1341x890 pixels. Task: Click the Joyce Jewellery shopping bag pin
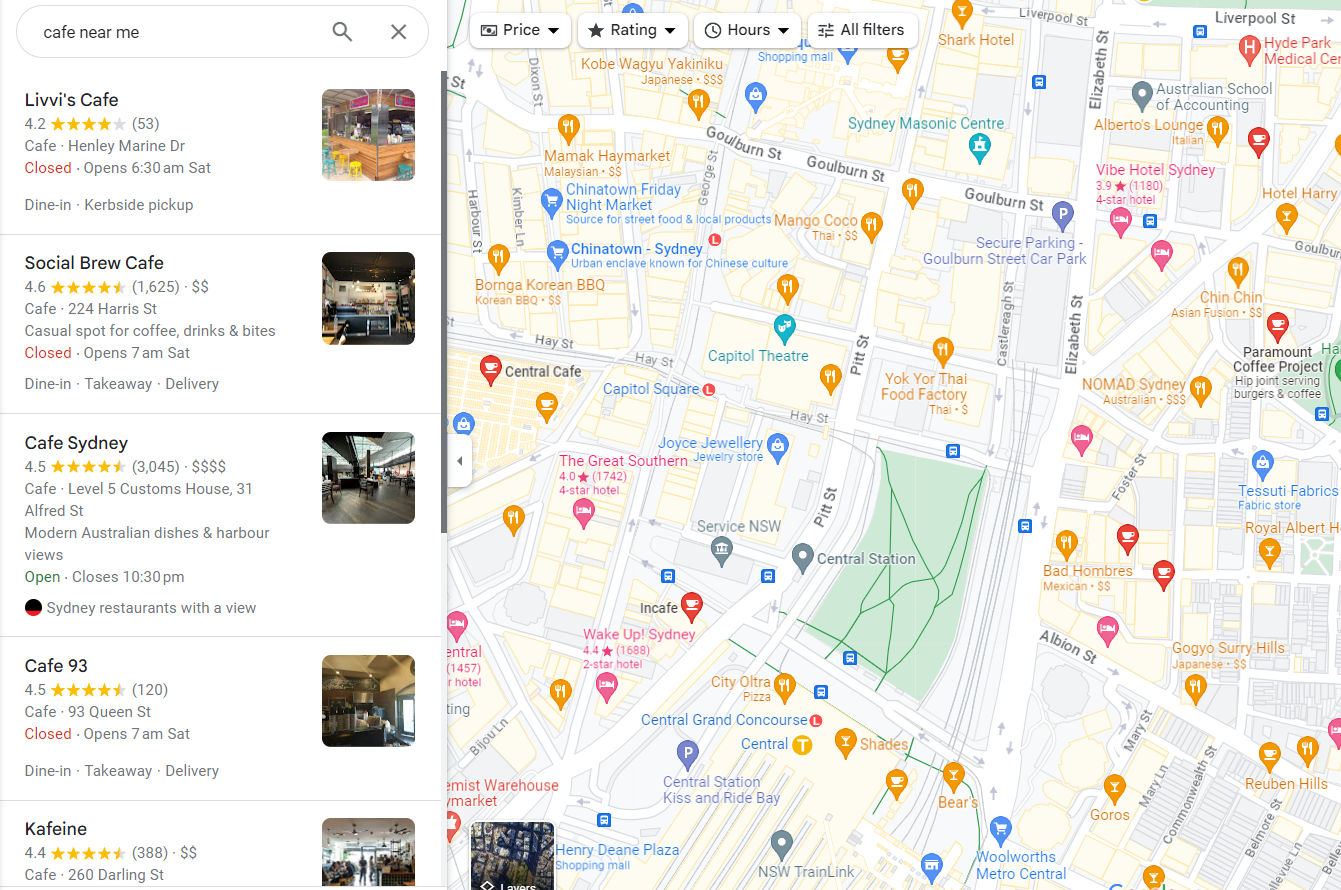click(x=778, y=443)
